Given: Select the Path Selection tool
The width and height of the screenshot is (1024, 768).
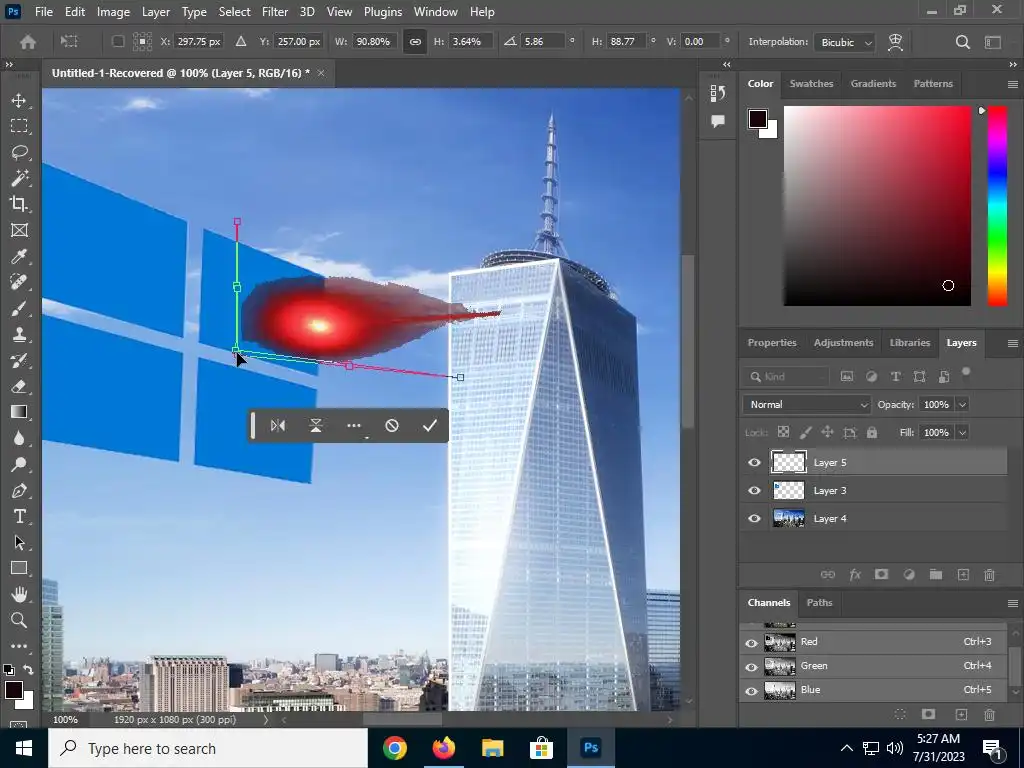Looking at the screenshot, I should pos(19,543).
